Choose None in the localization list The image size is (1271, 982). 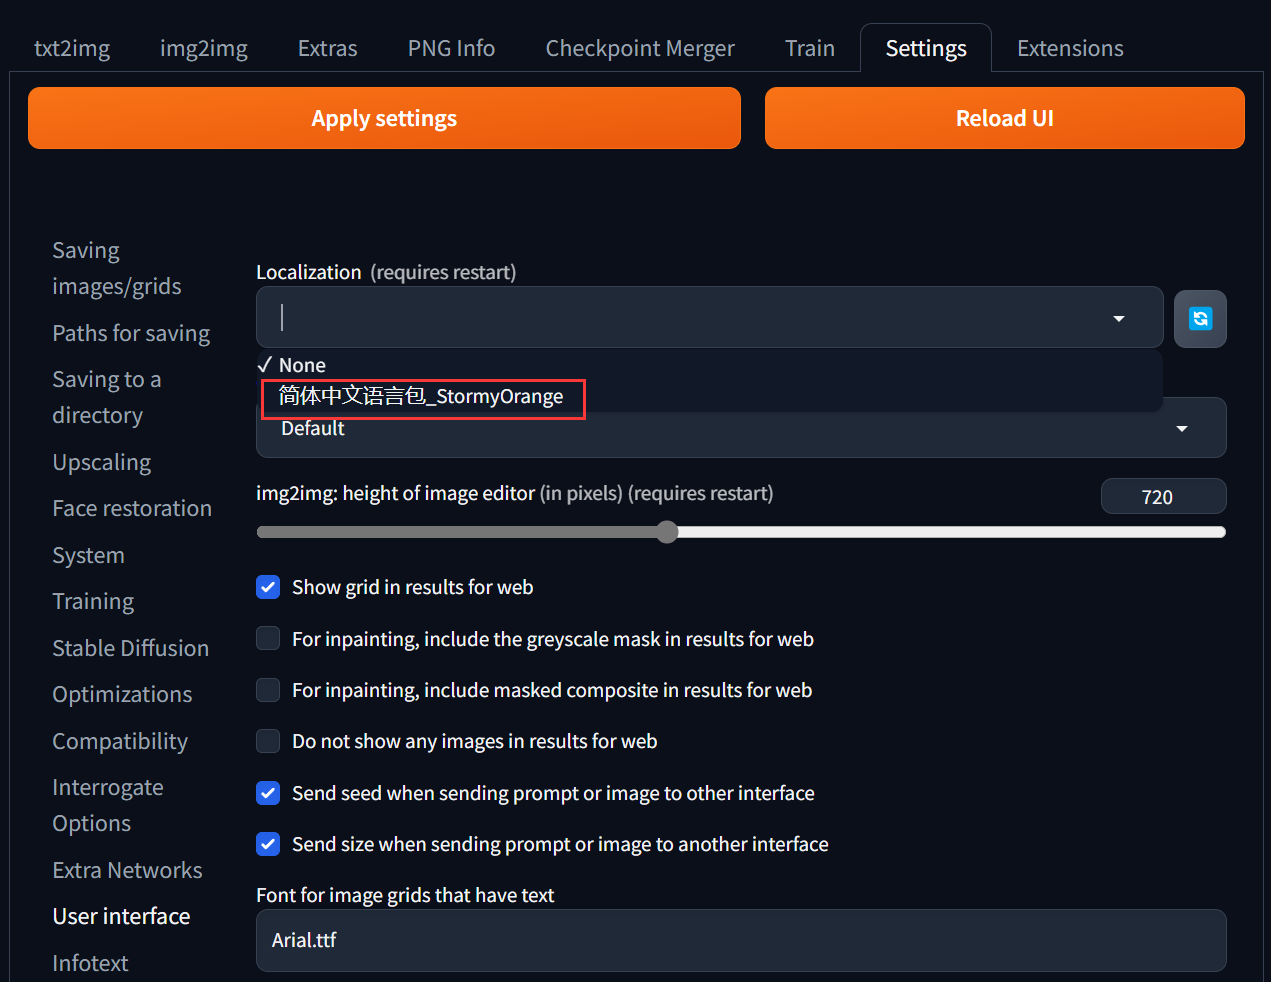pyautogui.click(x=302, y=365)
